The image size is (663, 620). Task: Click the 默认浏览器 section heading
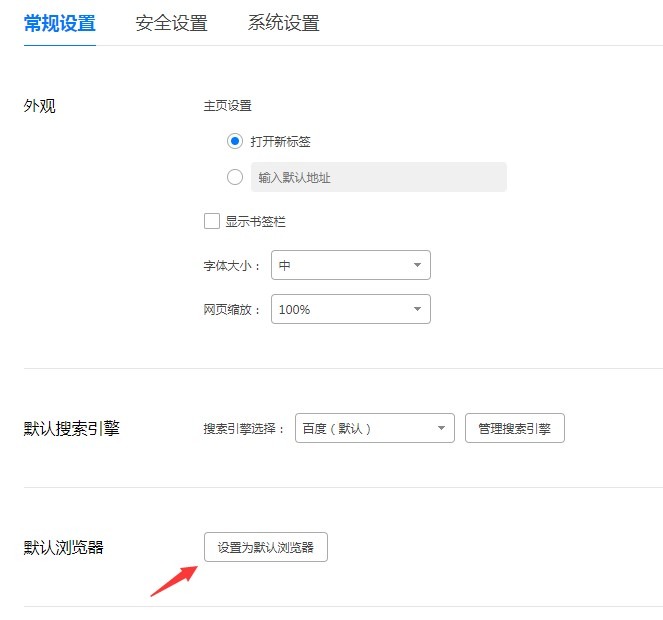(x=63, y=547)
